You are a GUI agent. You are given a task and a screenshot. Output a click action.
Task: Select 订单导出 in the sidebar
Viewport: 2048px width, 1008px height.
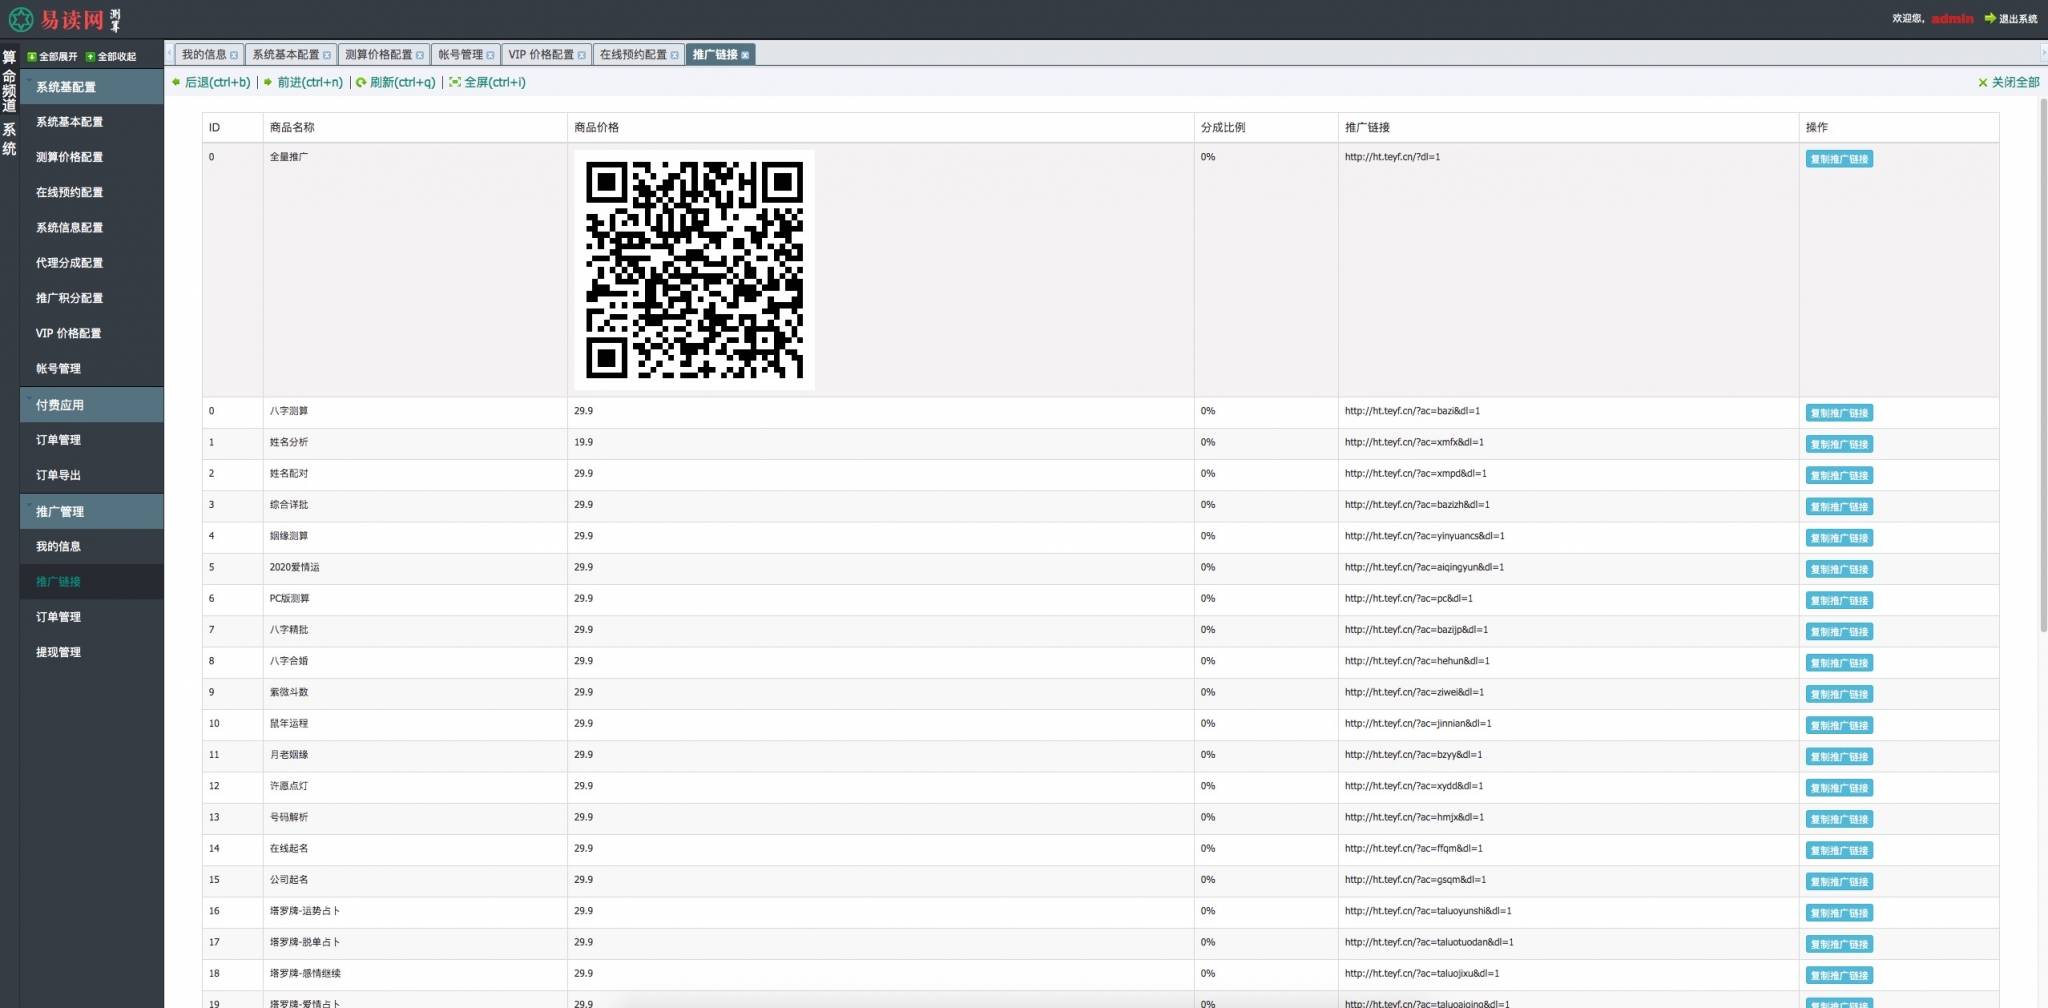click(58, 475)
